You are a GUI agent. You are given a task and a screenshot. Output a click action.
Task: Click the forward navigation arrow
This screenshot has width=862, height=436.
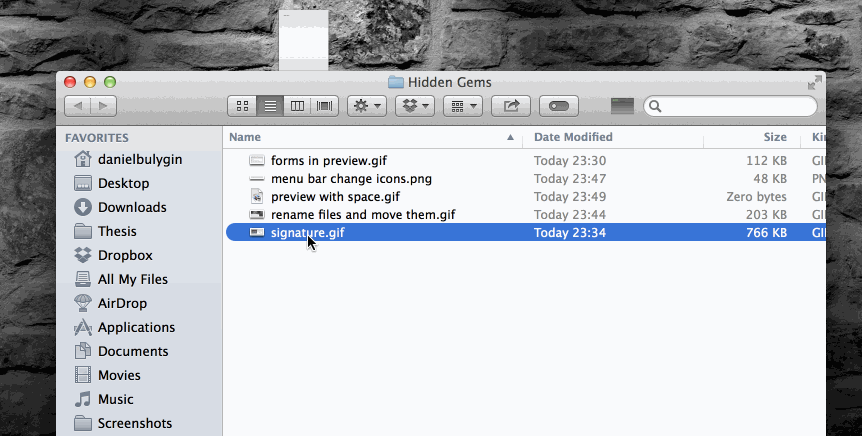tap(103, 105)
